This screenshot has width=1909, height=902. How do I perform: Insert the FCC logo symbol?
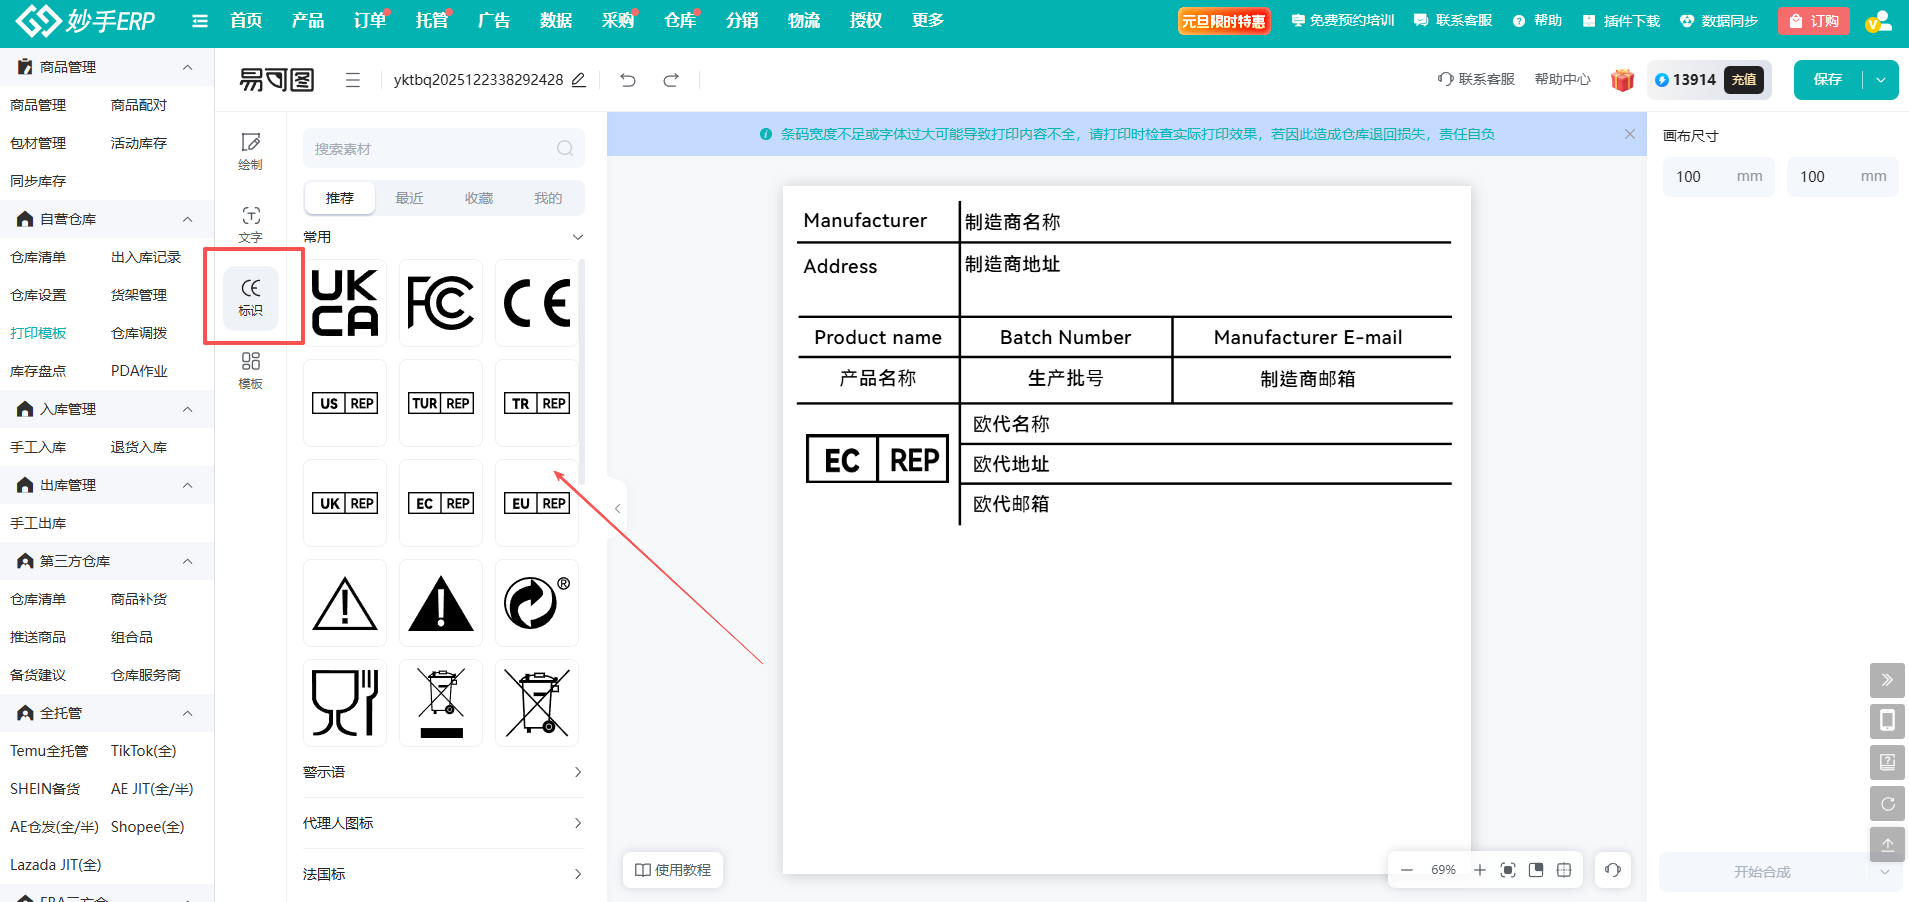[441, 303]
